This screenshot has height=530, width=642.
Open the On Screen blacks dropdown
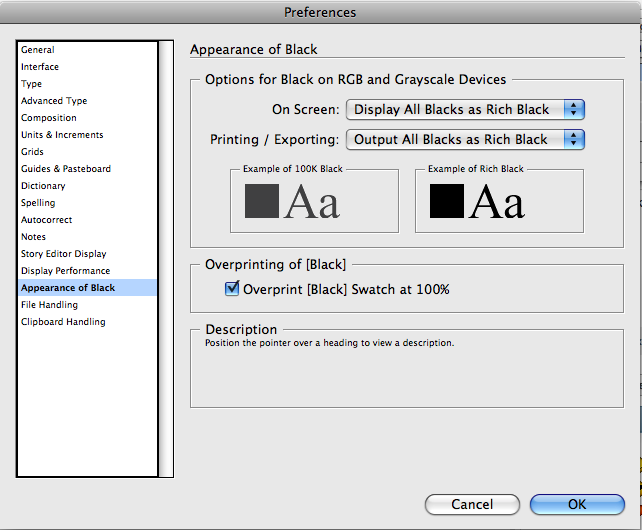[x=465, y=109]
